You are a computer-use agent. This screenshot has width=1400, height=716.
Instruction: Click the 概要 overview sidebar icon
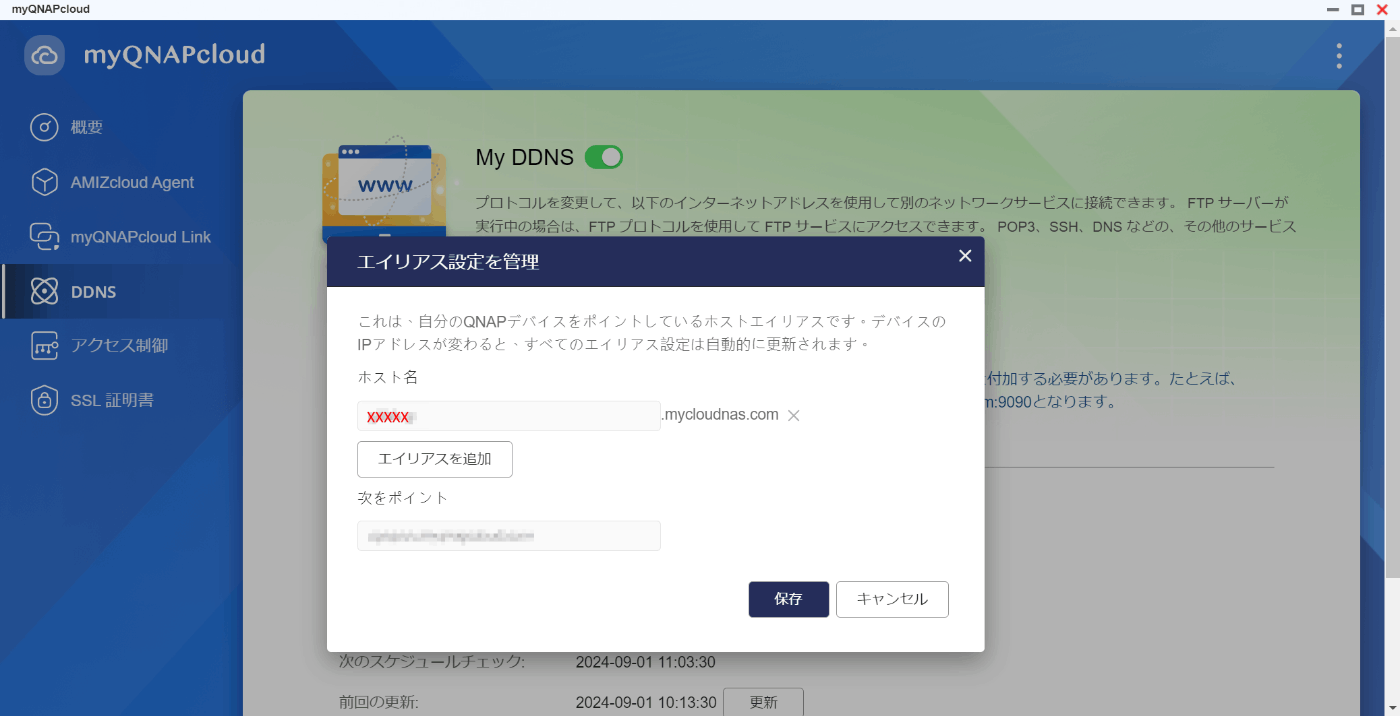[x=45, y=128]
